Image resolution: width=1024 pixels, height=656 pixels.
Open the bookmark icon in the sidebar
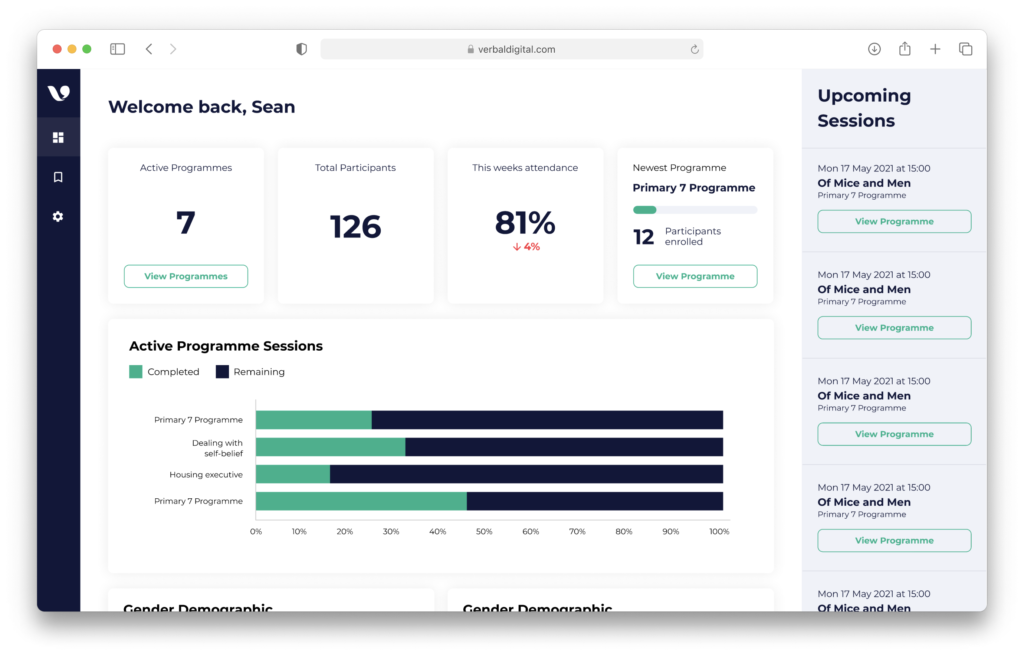point(58,177)
